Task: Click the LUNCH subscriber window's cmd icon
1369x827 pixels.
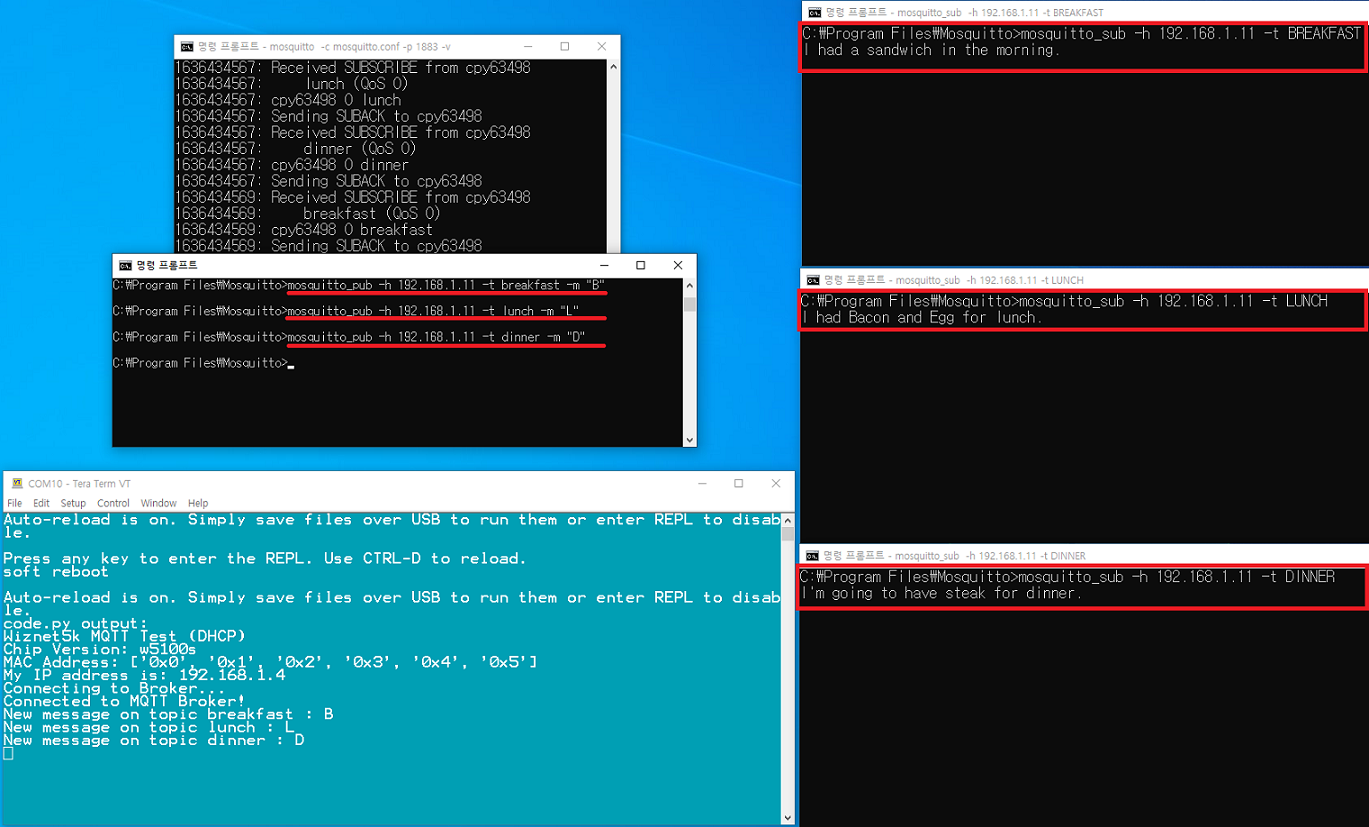Action: tap(814, 280)
